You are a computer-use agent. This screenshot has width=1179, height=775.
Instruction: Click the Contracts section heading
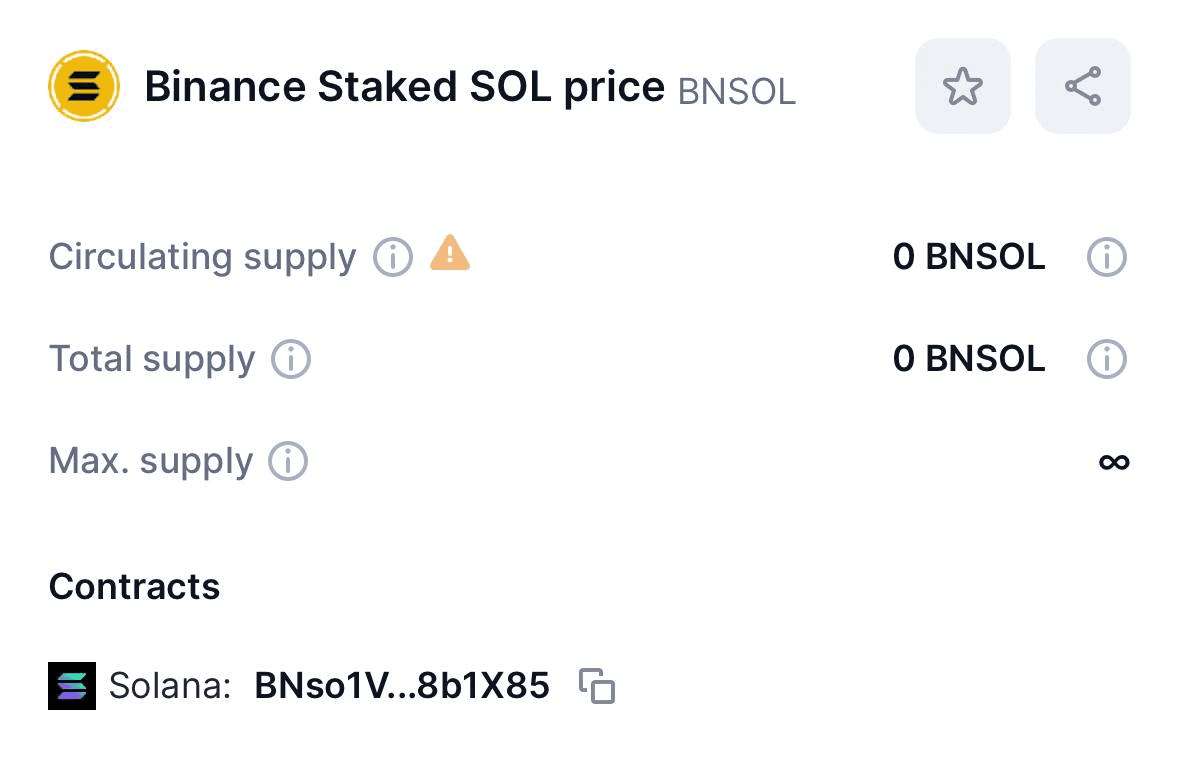(x=134, y=587)
